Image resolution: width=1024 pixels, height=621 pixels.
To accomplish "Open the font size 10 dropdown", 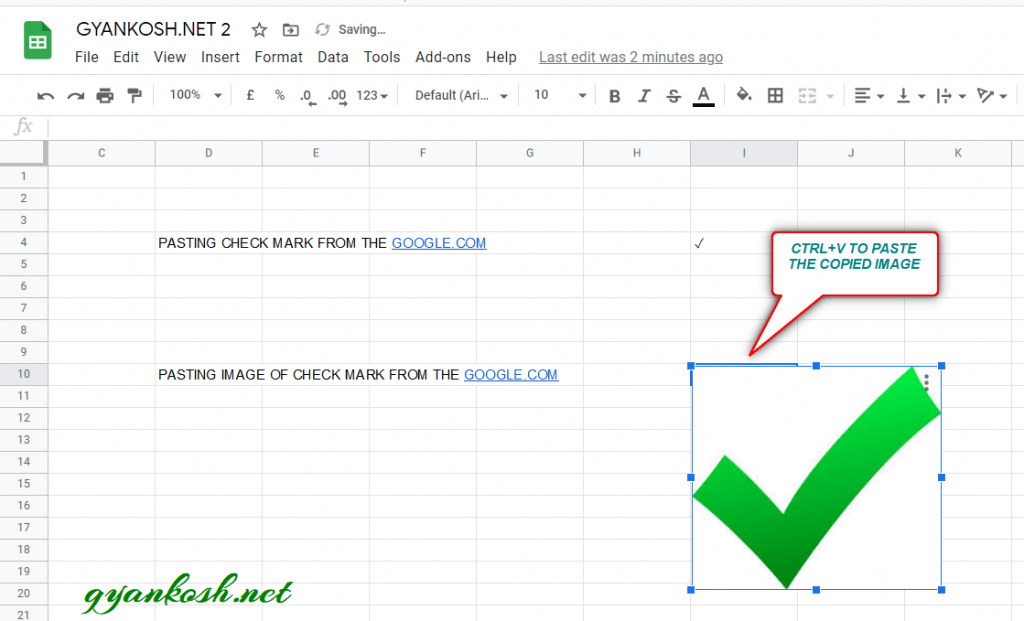I will tap(560, 95).
